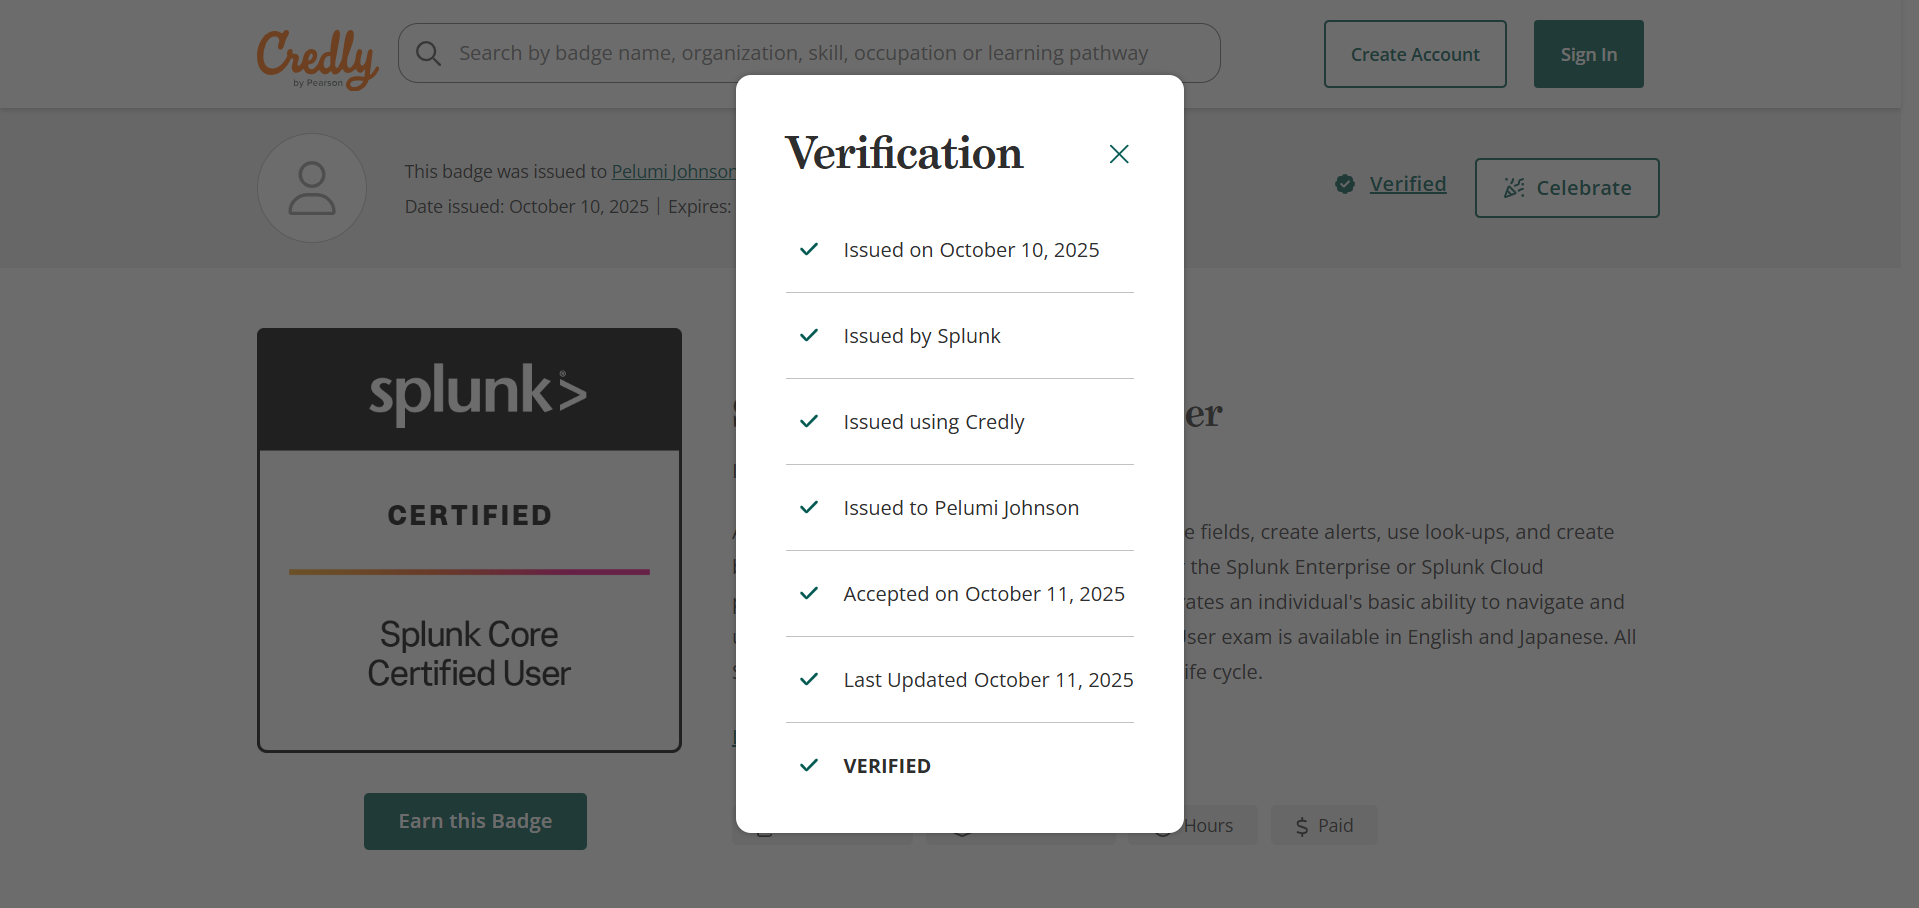Click the checkmark beside Accepted on October 11
The image size is (1919, 908).
[808, 594]
